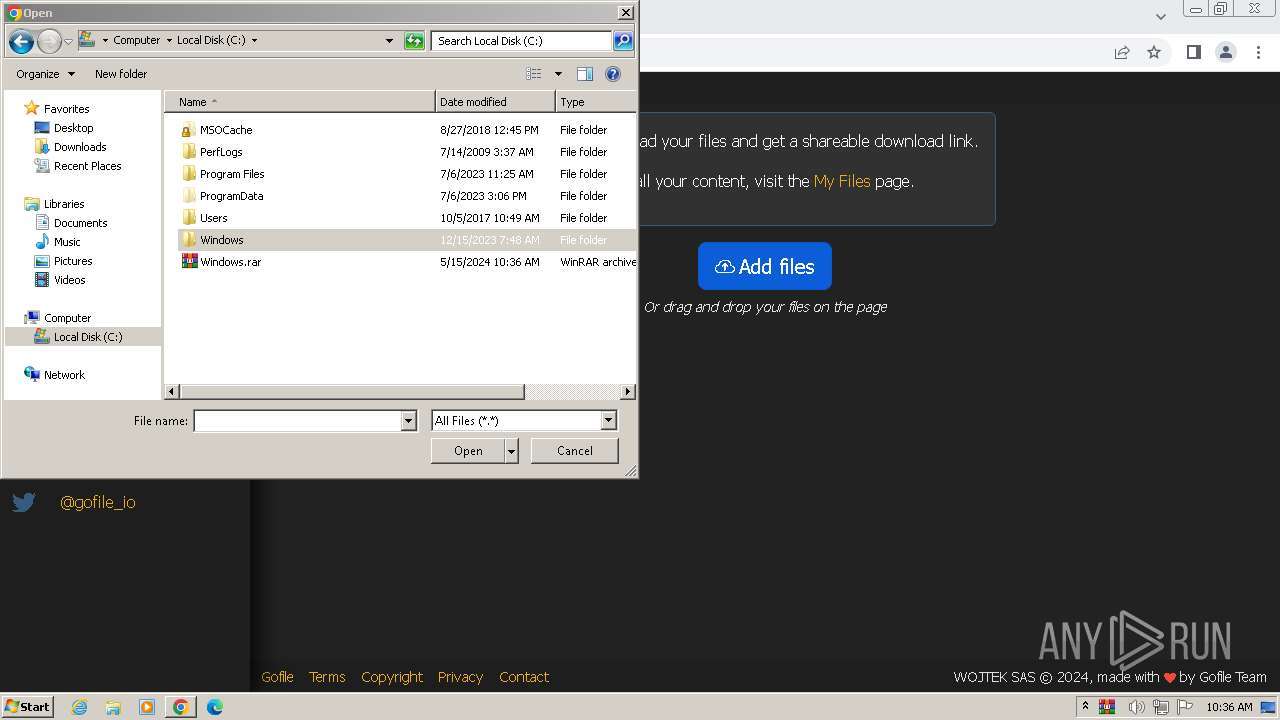Open the address bar history dropdown
Viewport: 1280px width, 720px height.
(389, 41)
